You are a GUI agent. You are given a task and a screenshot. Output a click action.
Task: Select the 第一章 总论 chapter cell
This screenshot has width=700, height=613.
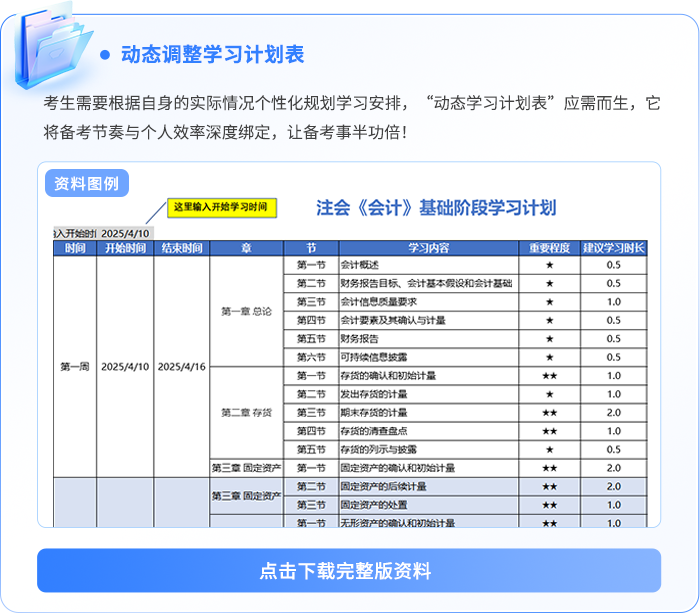tap(246, 311)
